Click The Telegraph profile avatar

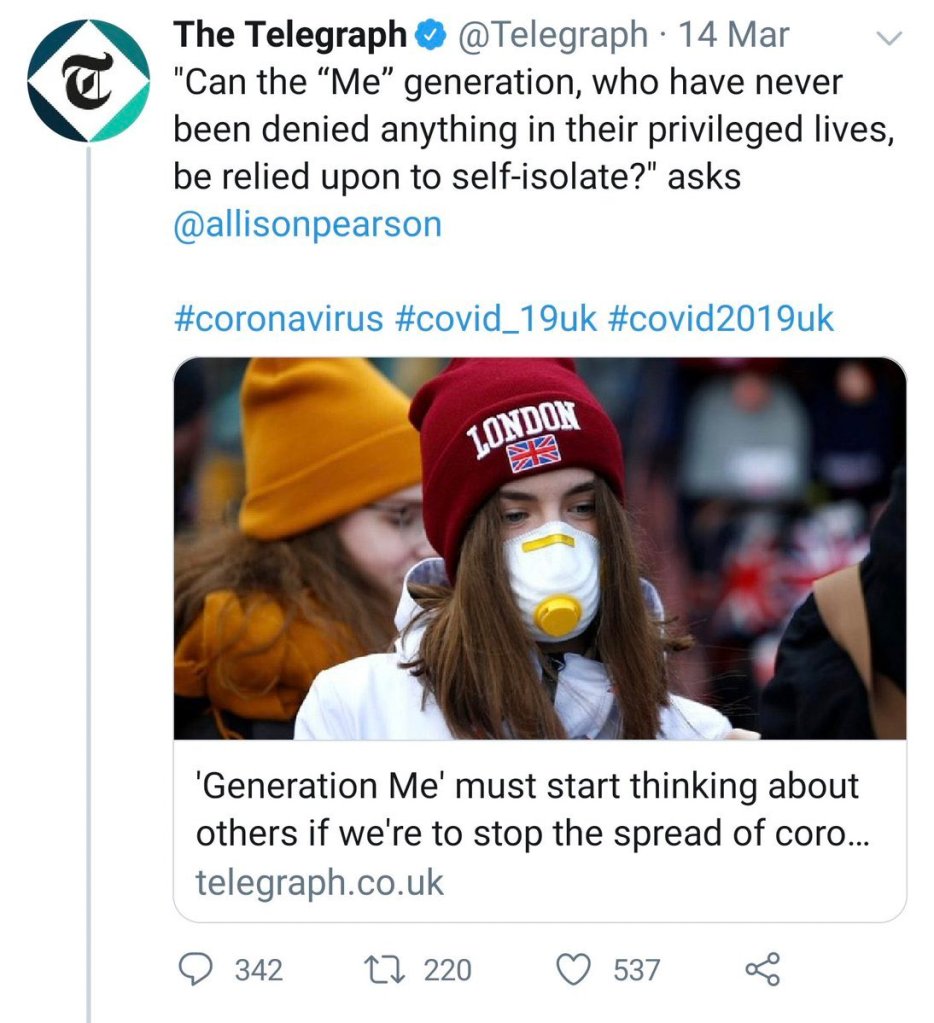[x=88, y=80]
